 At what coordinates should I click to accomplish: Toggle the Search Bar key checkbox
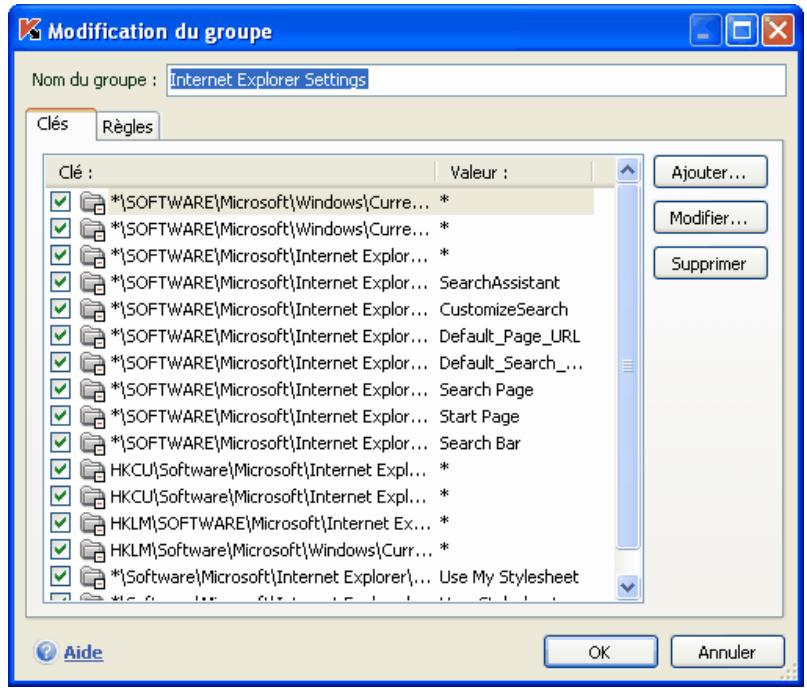point(60,442)
